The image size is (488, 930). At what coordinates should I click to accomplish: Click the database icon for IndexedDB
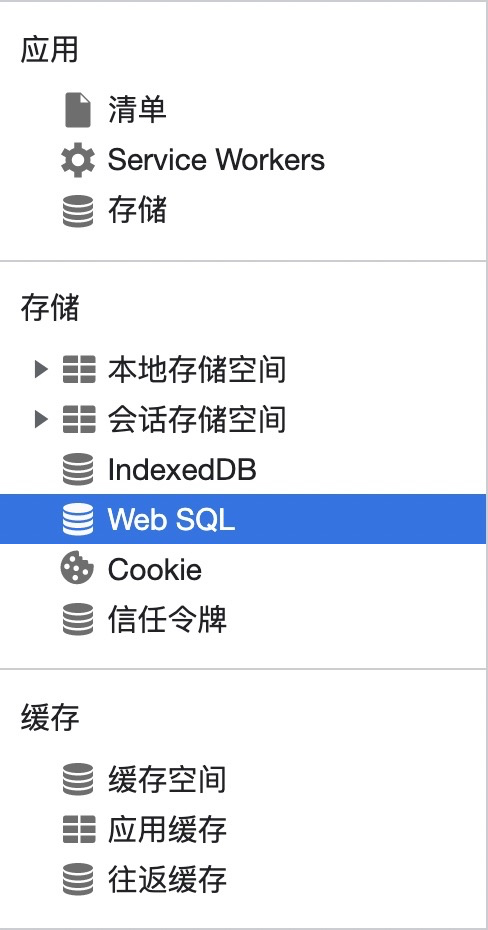pyautogui.click(x=78, y=469)
